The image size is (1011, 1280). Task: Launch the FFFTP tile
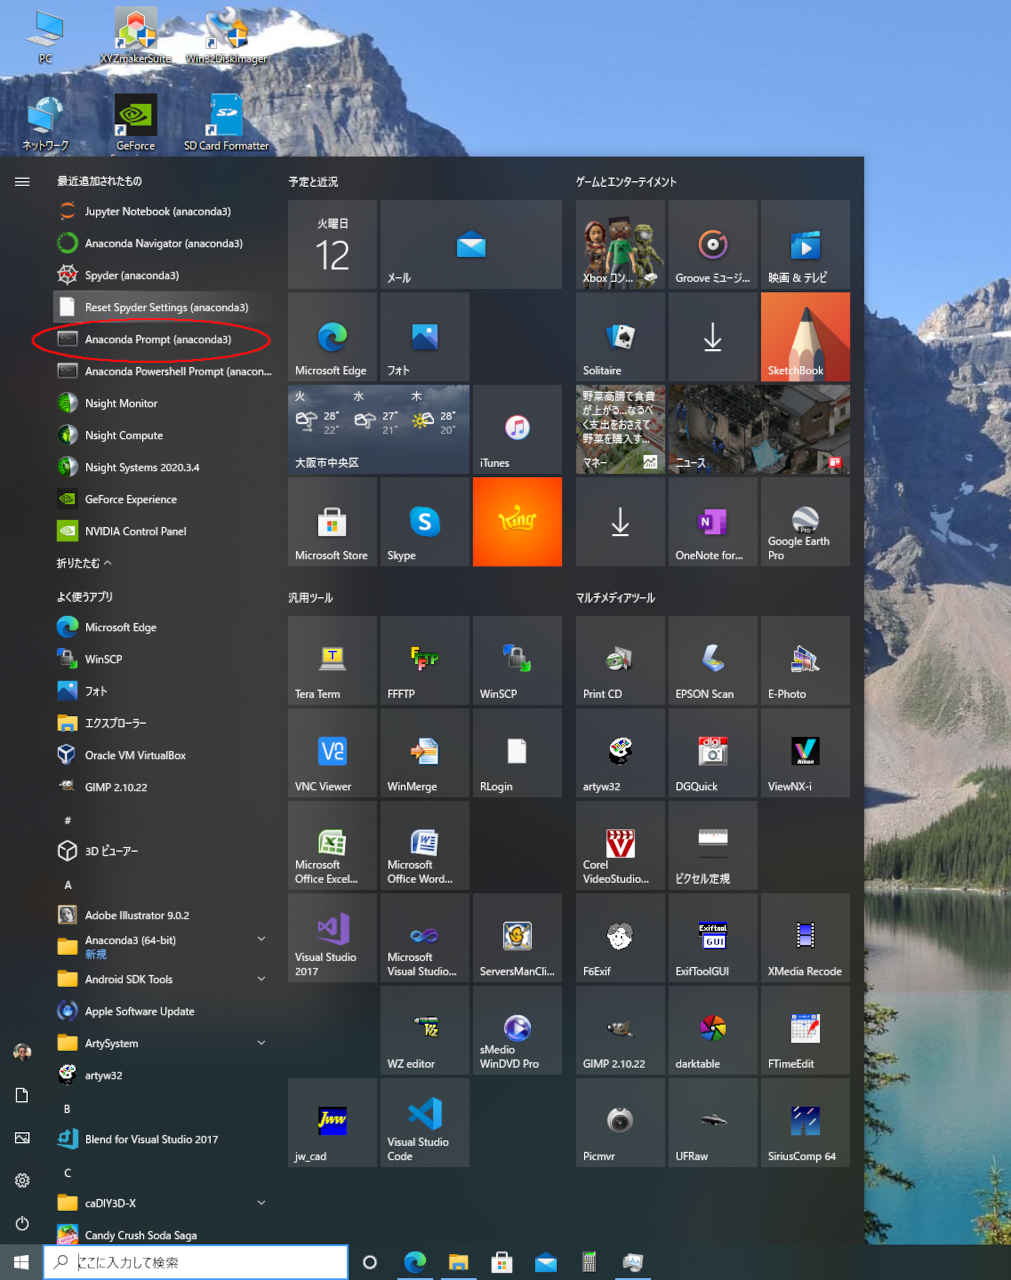pos(425,660)
